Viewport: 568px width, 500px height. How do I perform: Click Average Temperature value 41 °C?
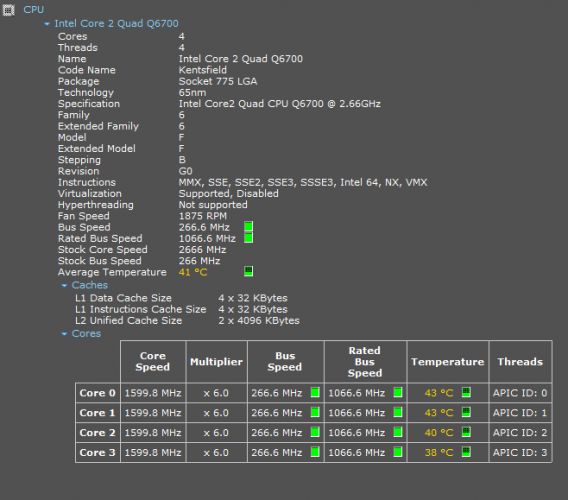tap(193, 272)
